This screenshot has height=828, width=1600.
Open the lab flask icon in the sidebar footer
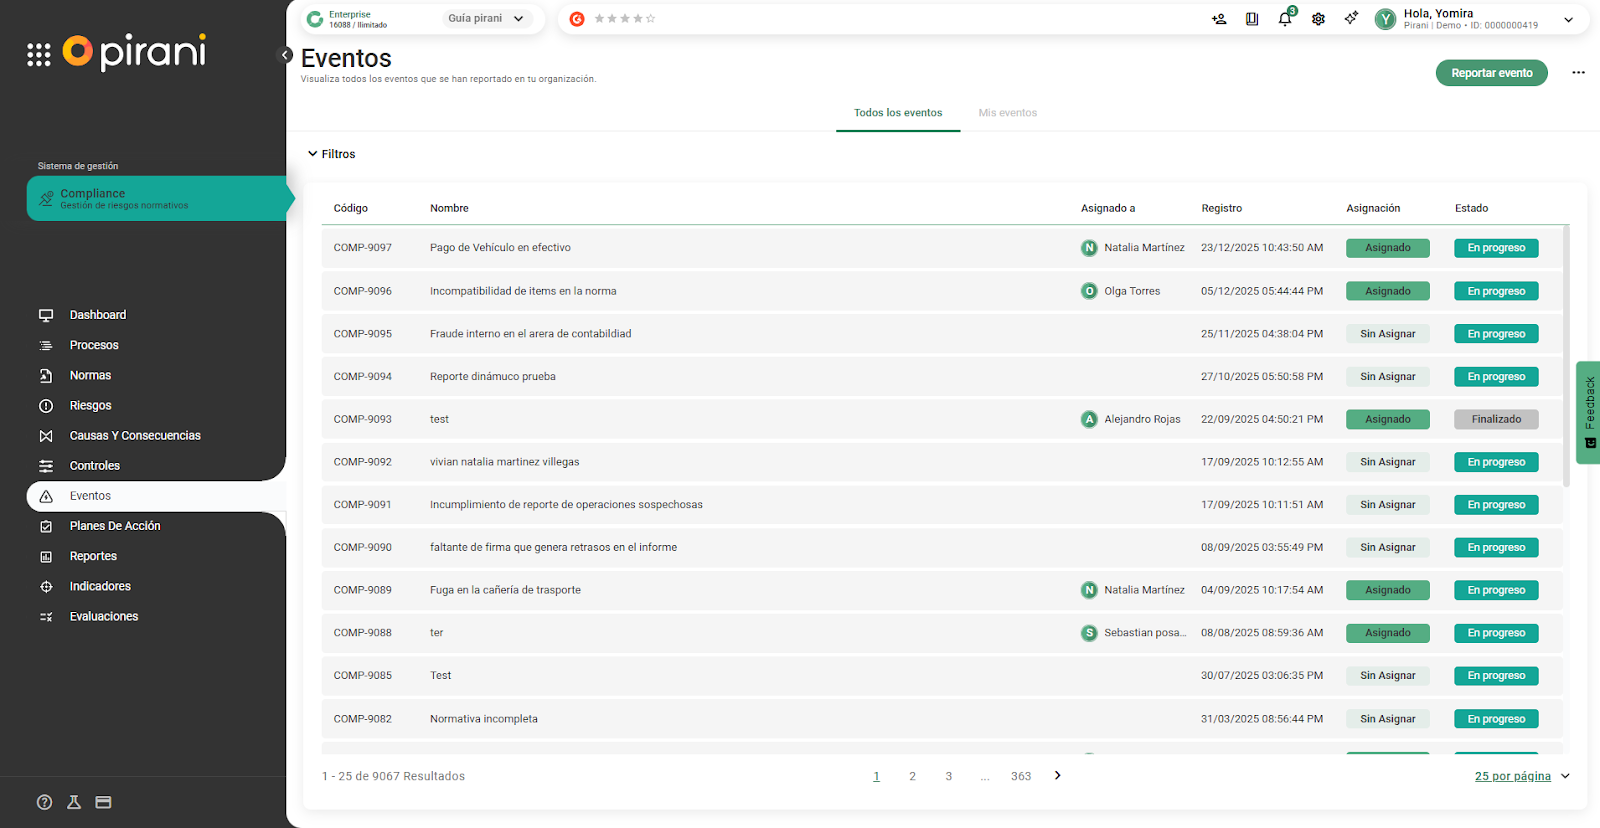[74, 802]
